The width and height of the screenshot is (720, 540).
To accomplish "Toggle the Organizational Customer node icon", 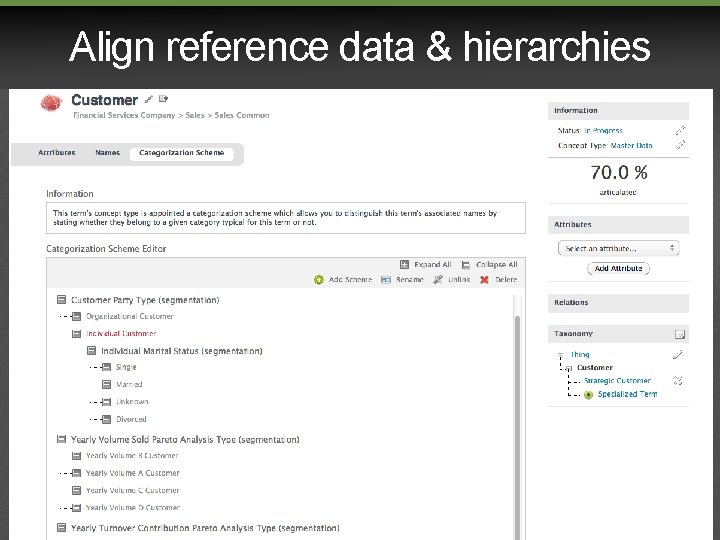I will [x=76, y=316].
